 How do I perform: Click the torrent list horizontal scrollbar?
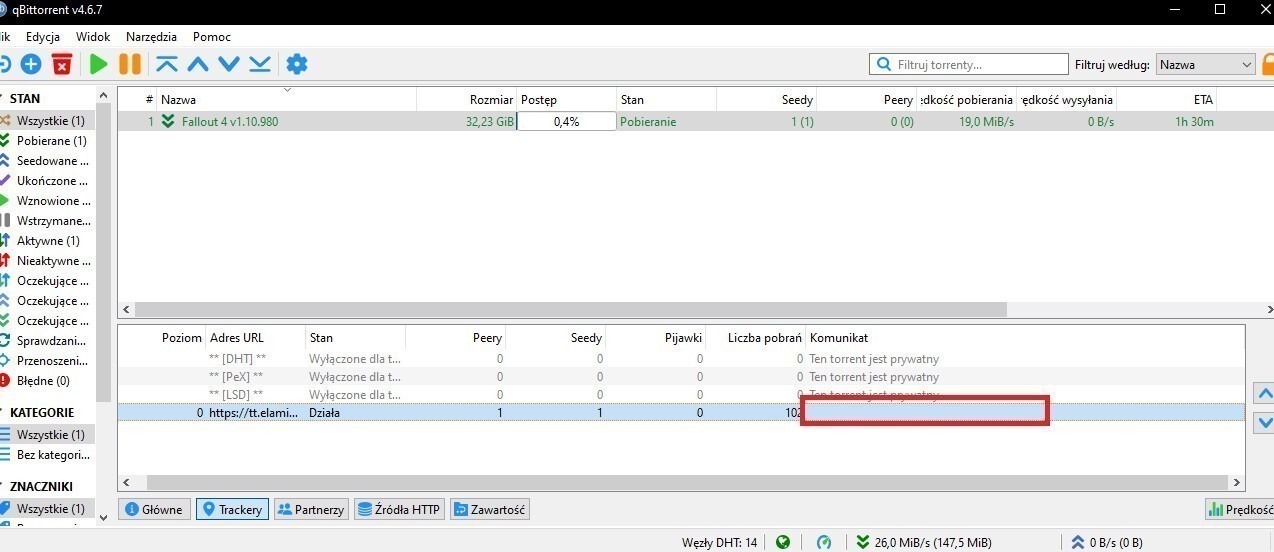coord(570,310)
